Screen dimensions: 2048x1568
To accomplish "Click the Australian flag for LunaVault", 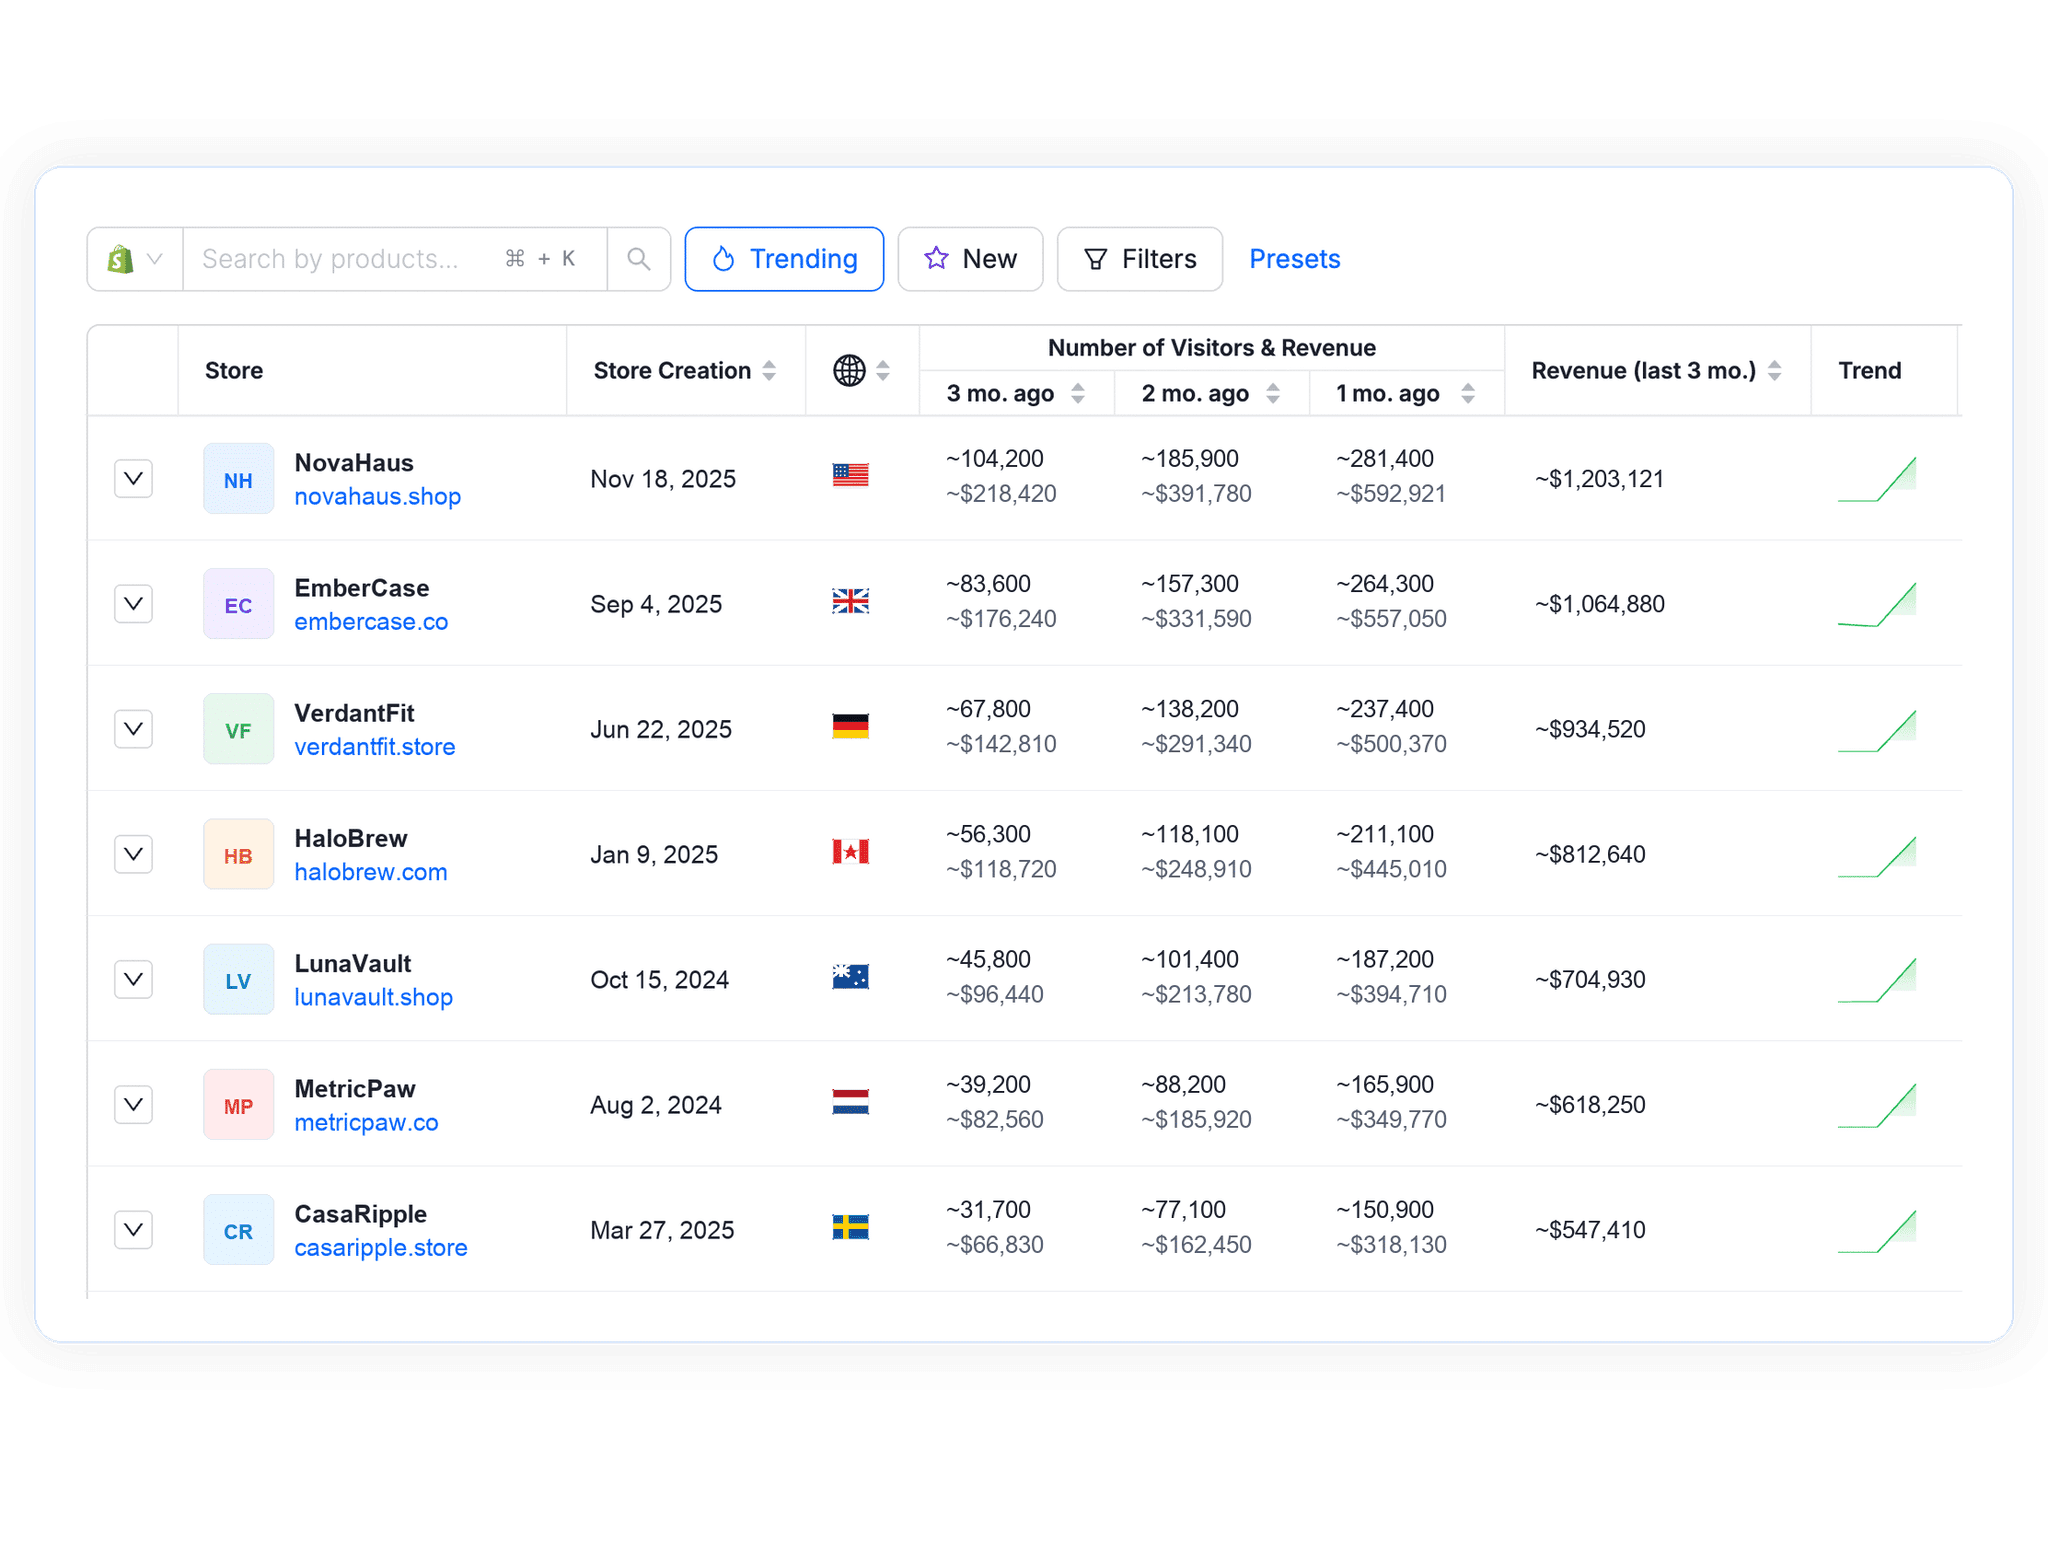I will 851,976.
